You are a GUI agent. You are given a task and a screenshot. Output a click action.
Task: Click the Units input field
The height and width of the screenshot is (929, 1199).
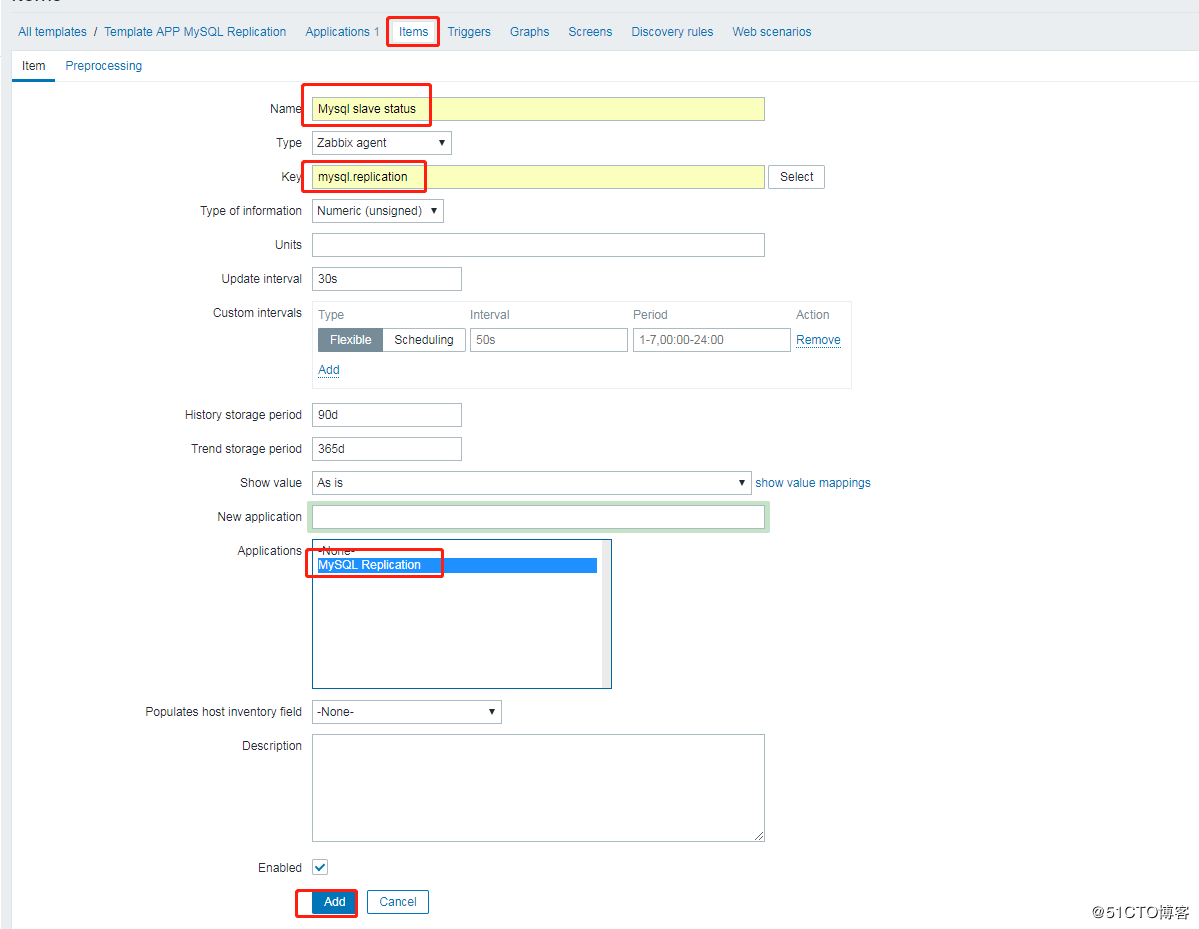pos(538,245)
